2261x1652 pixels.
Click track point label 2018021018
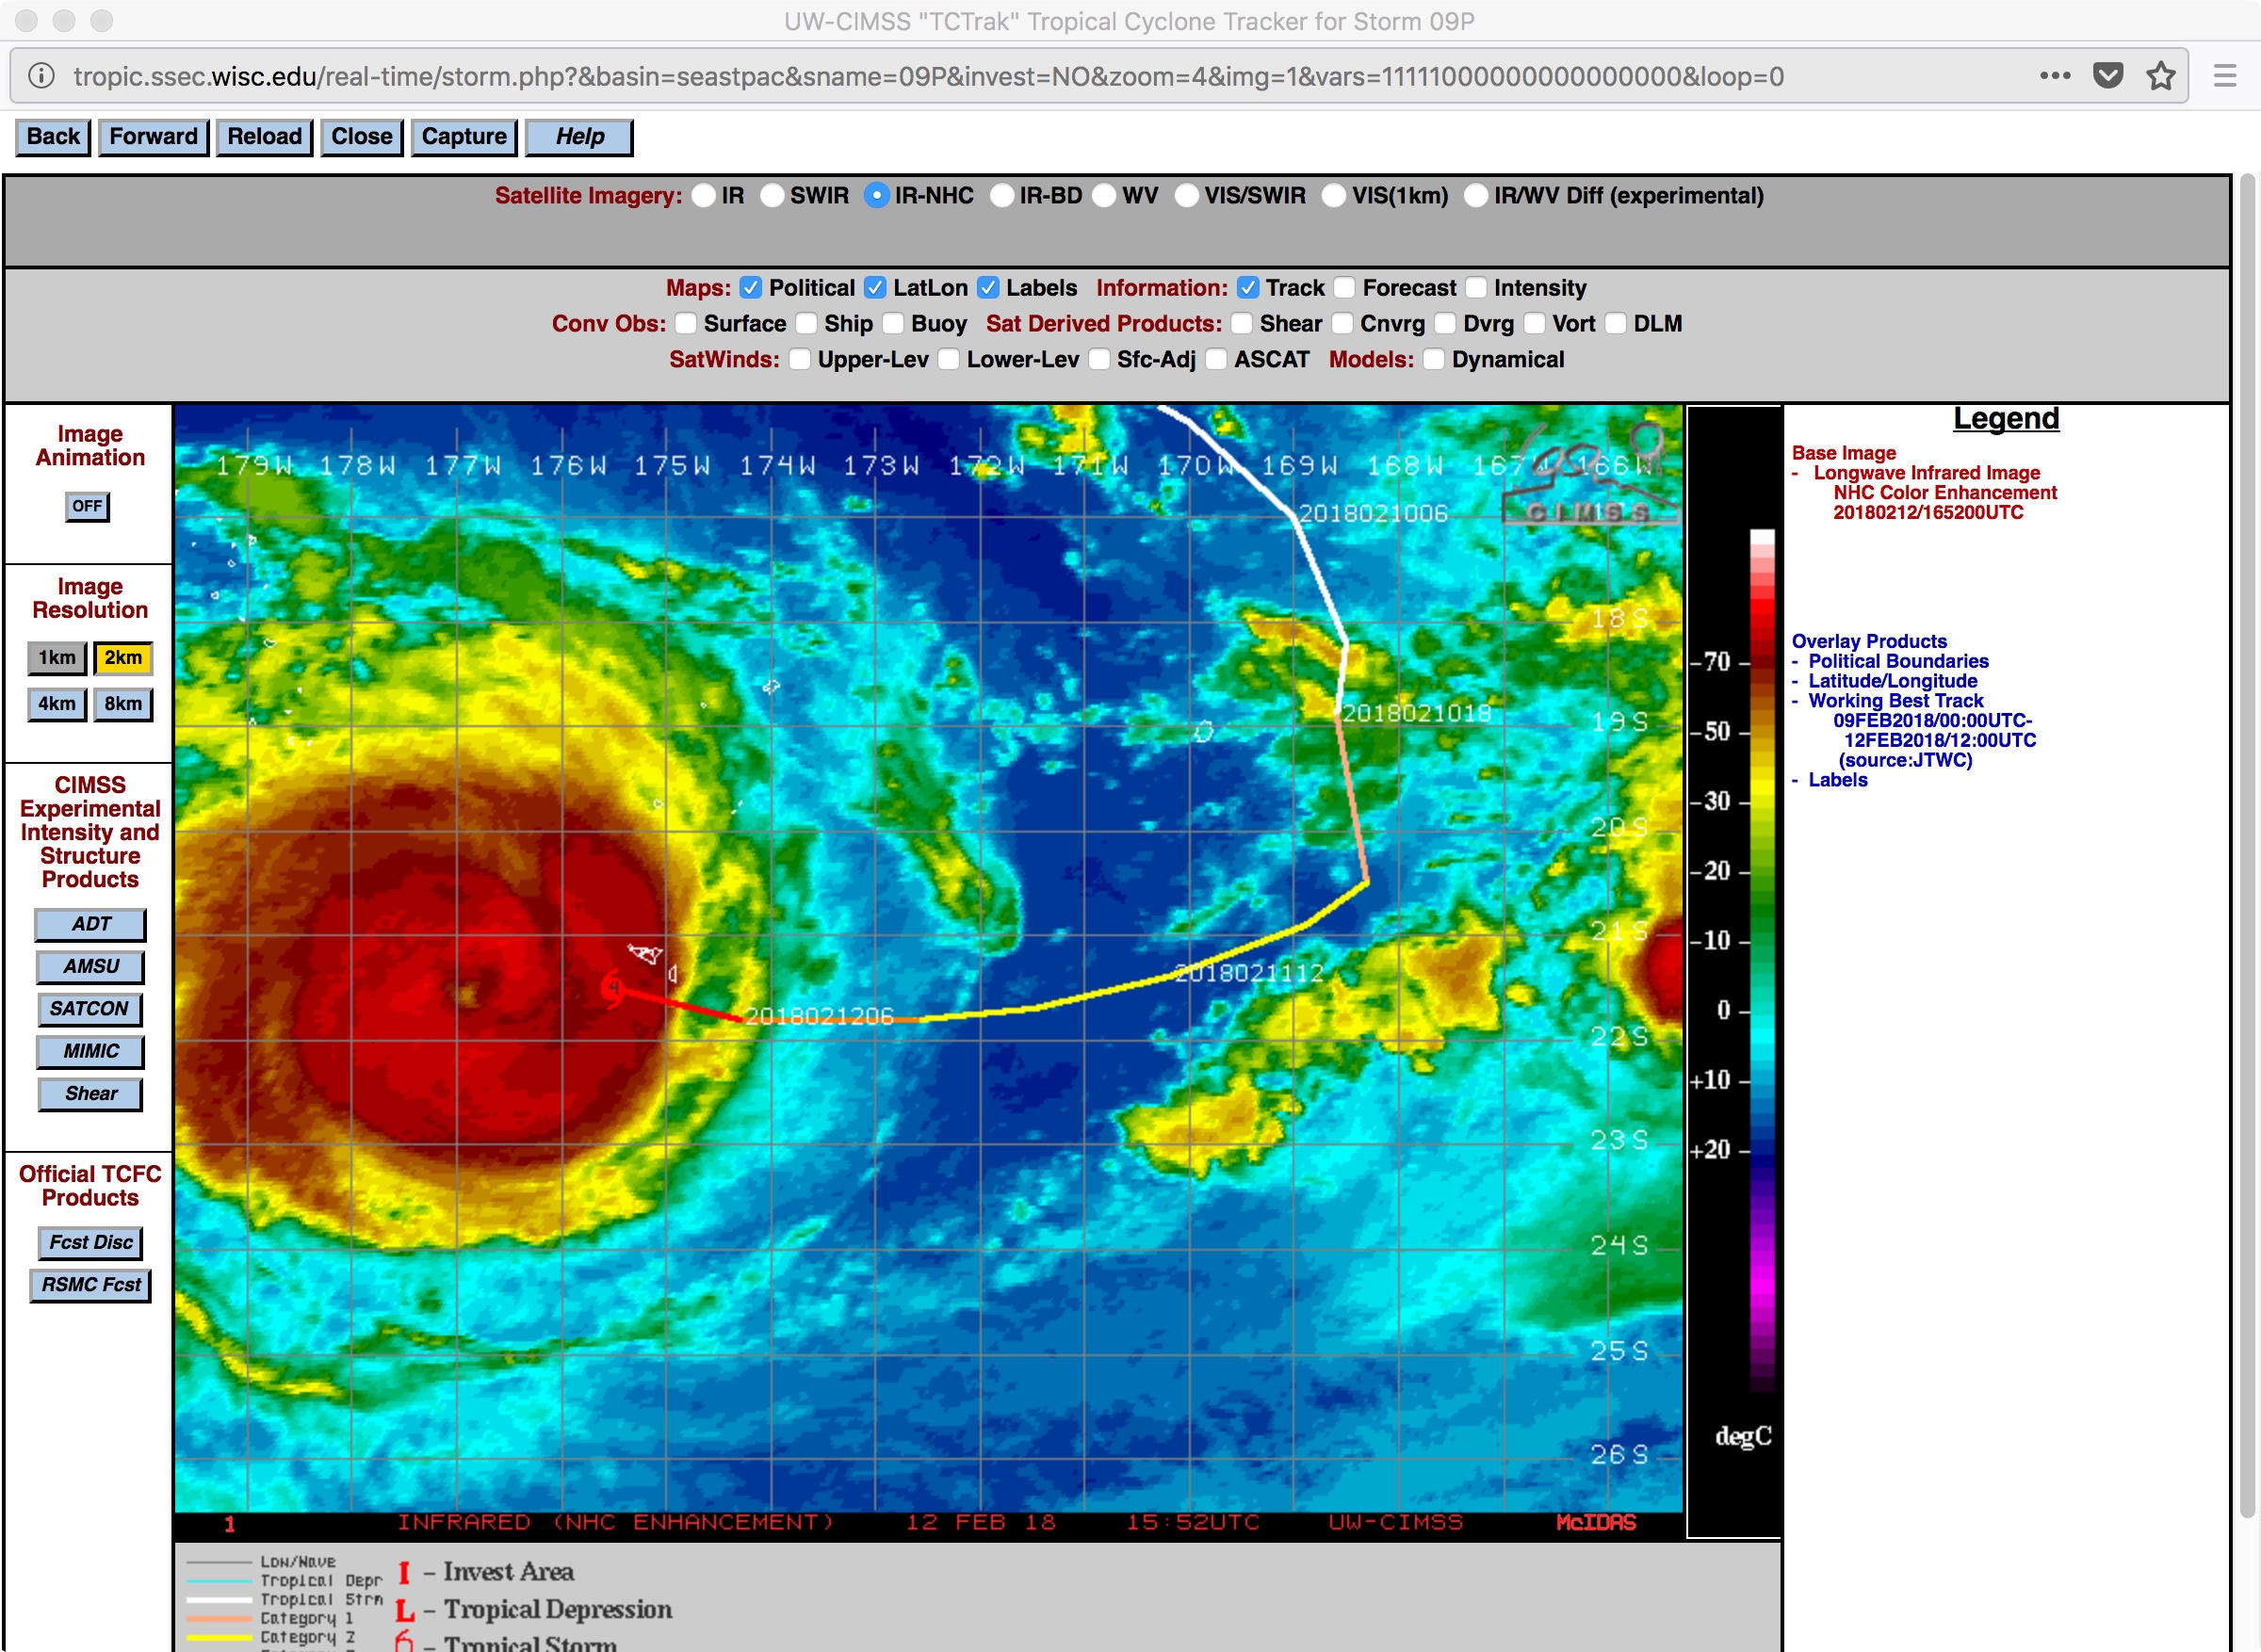click(1417, 713)
